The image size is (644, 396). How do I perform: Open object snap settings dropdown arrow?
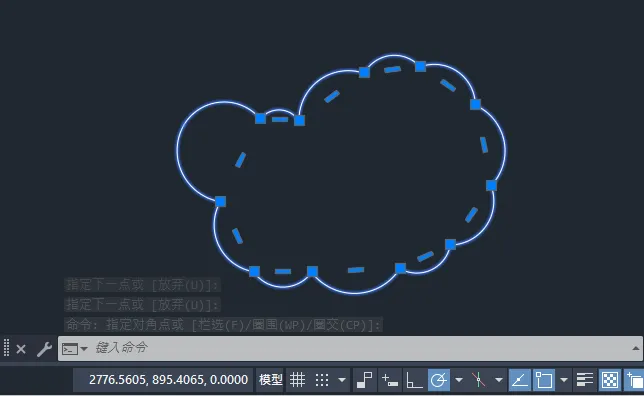564,380
